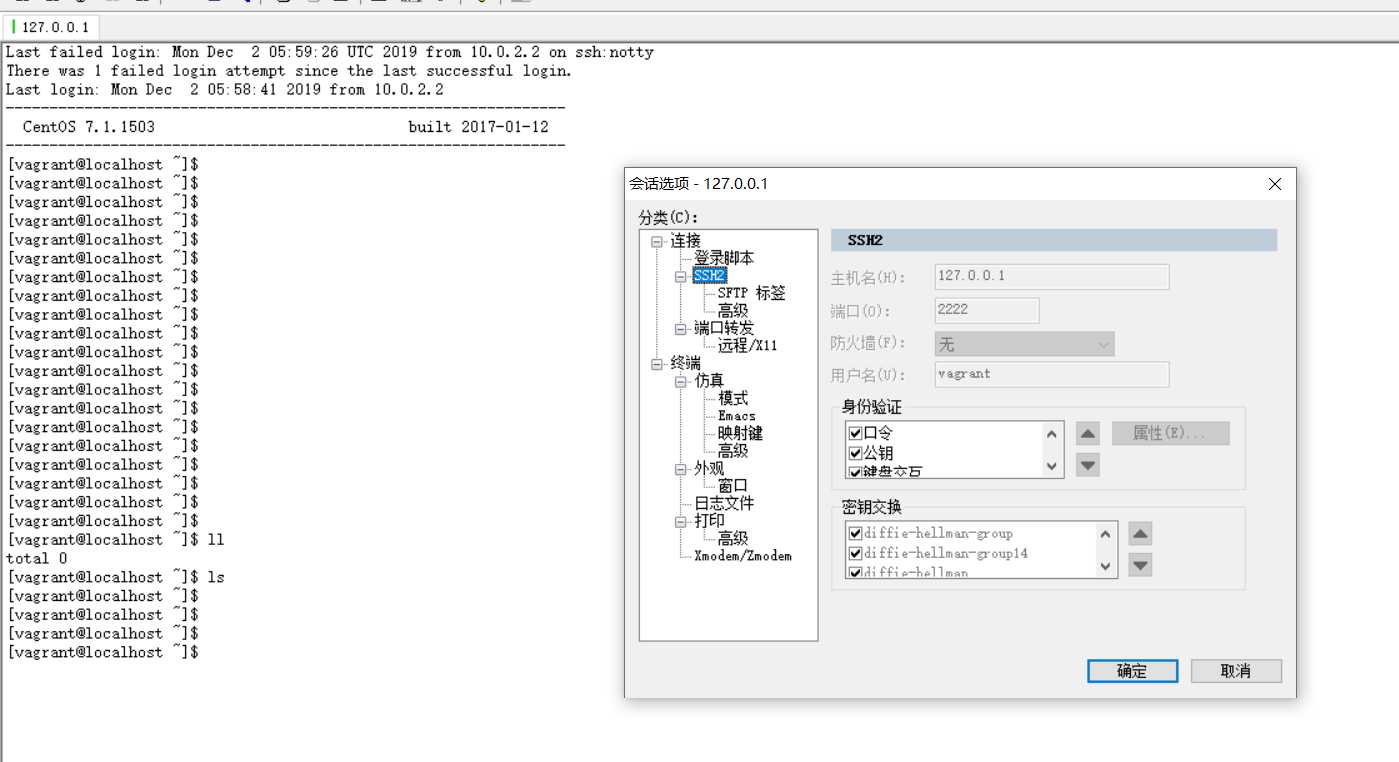
Task: Toggle the diffie-hellman-group14 checkbox
Action: click(855, 553)
